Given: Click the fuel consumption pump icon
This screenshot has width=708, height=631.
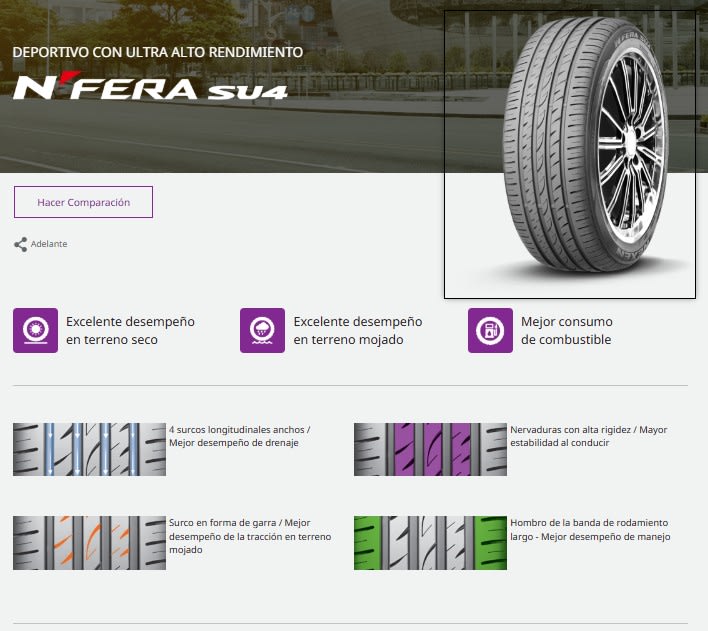Looking at the screenshot, I should click(x=490, y=330).
